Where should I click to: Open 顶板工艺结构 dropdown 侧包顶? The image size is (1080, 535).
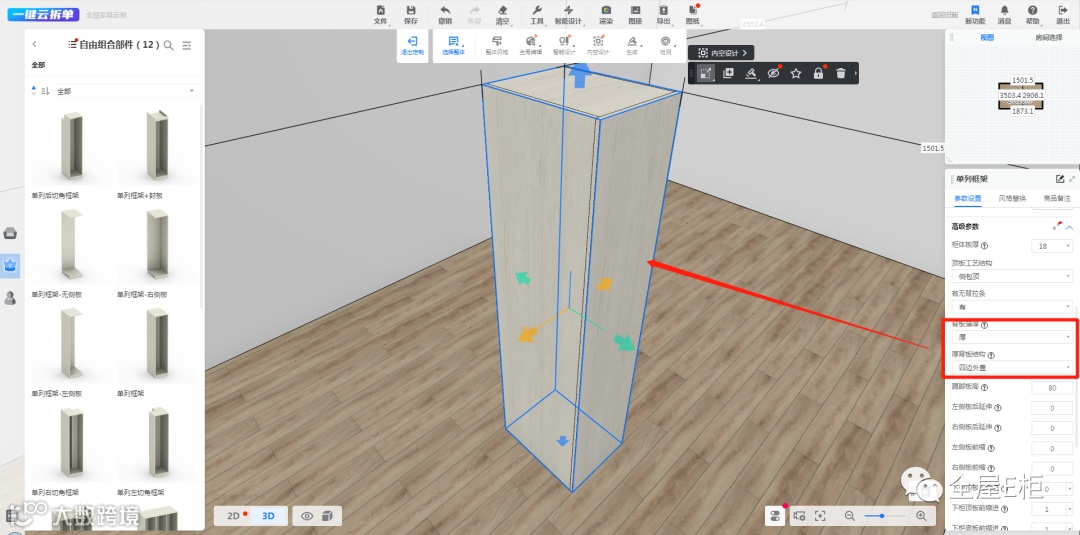(x=1011, y=276)
